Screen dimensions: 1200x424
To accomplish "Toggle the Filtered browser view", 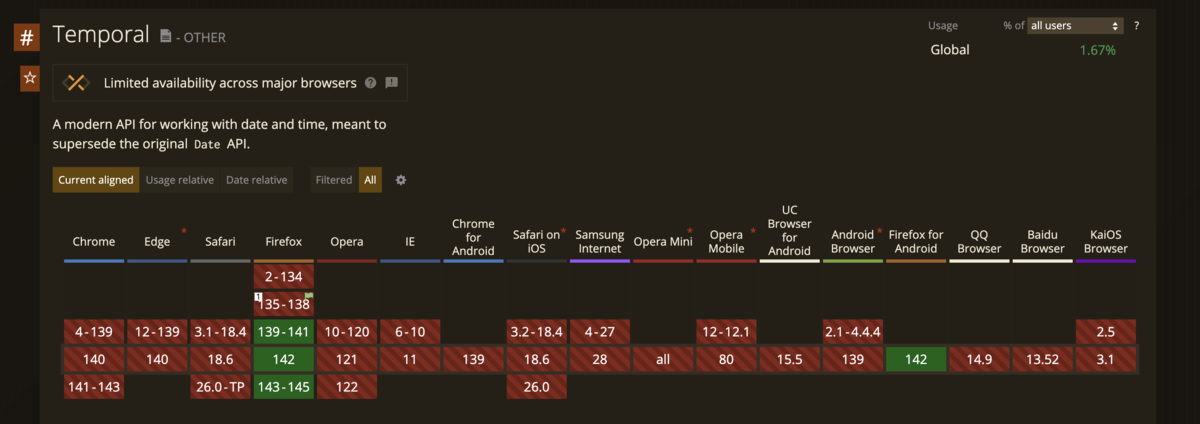I will (x=334, y=180).
